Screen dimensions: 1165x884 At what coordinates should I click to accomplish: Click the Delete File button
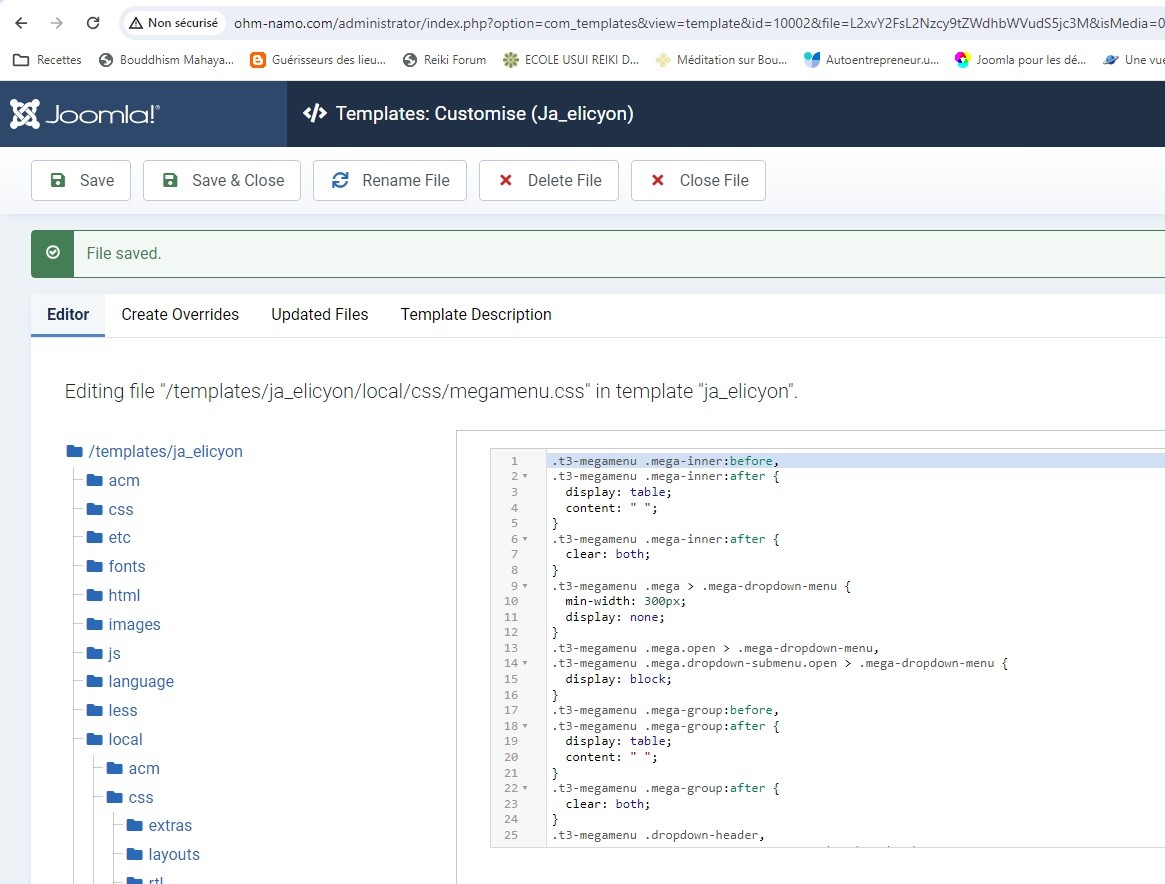(x=548, y=180)
